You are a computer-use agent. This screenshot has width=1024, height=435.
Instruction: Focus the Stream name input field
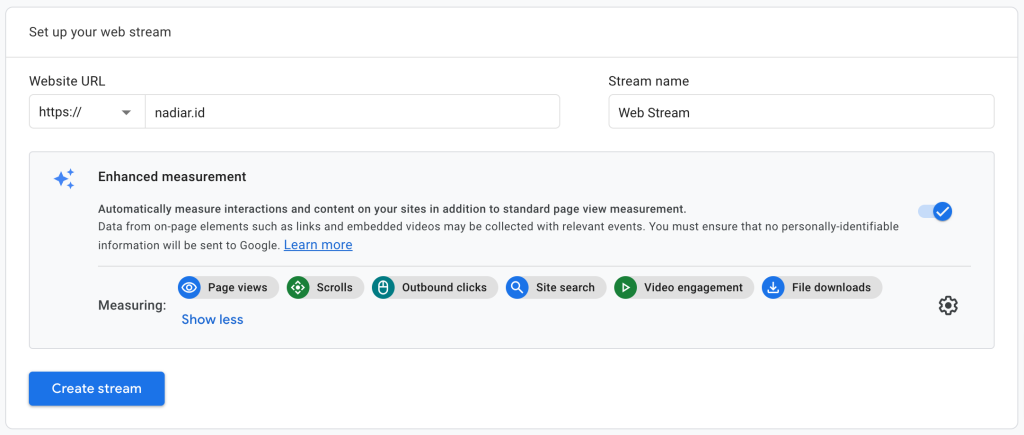pos(800,112)
